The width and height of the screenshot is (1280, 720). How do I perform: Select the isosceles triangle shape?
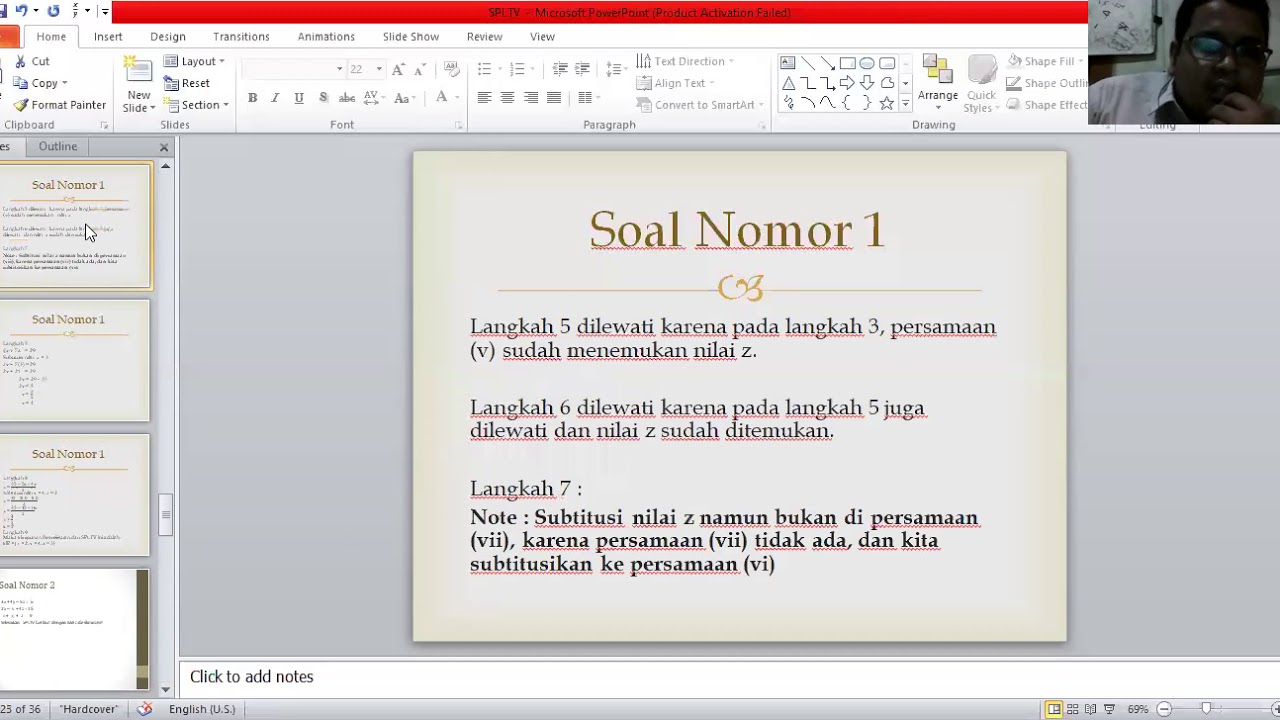tap(788, 83)
